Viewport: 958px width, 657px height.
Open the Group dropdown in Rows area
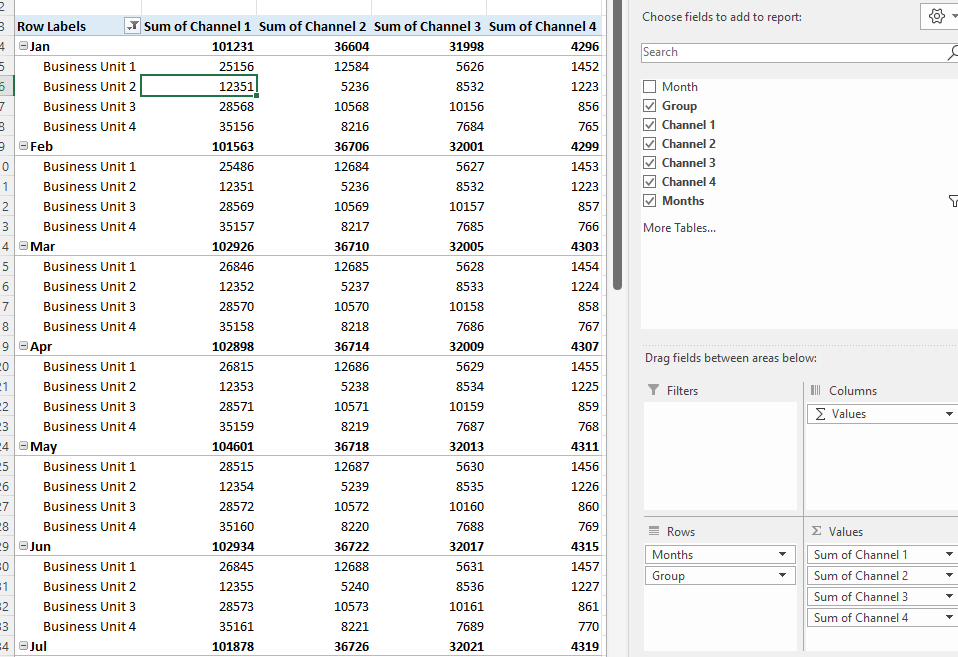click(x=782, y=575)
